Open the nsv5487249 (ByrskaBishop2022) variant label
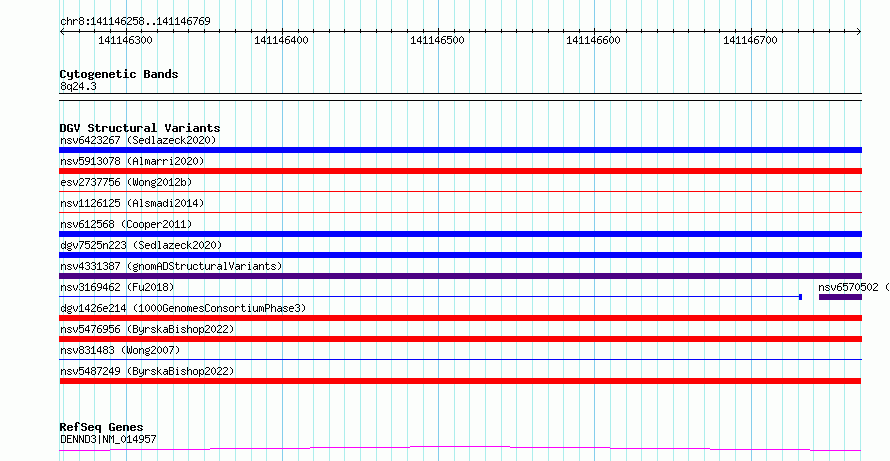 tap(147, 371)
